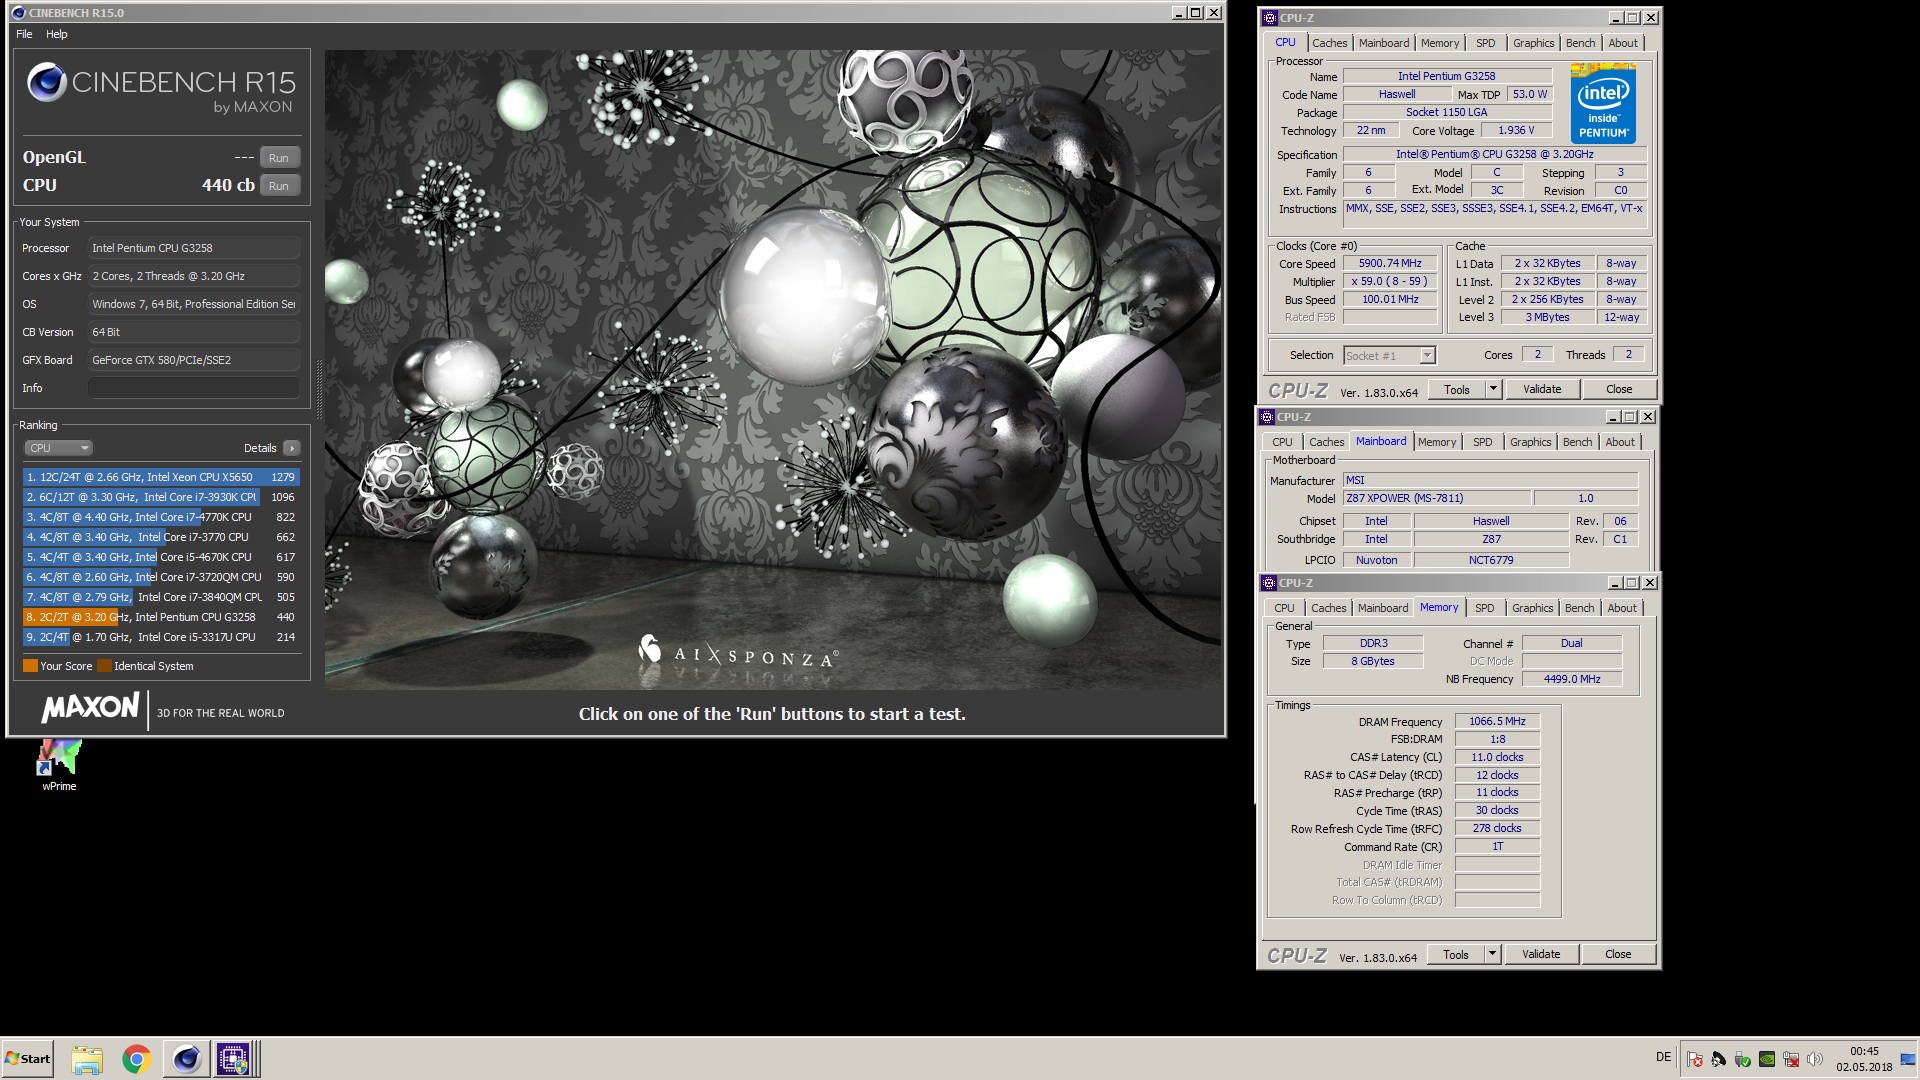Click the Your Score orange legend swatch
This screenshot has height=1080, width=1920.
pos(30,666)
